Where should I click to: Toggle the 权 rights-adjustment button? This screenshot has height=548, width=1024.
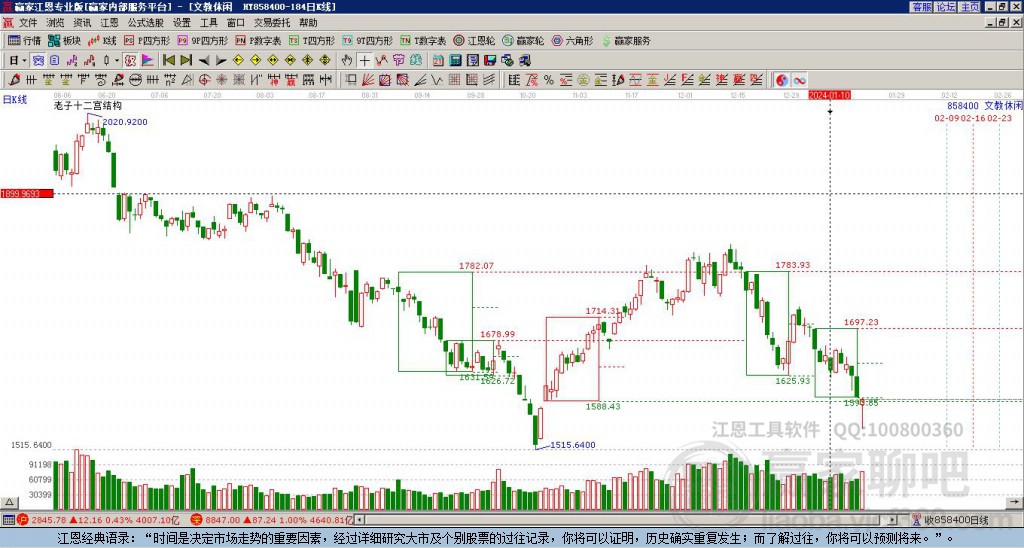(130, 60)
